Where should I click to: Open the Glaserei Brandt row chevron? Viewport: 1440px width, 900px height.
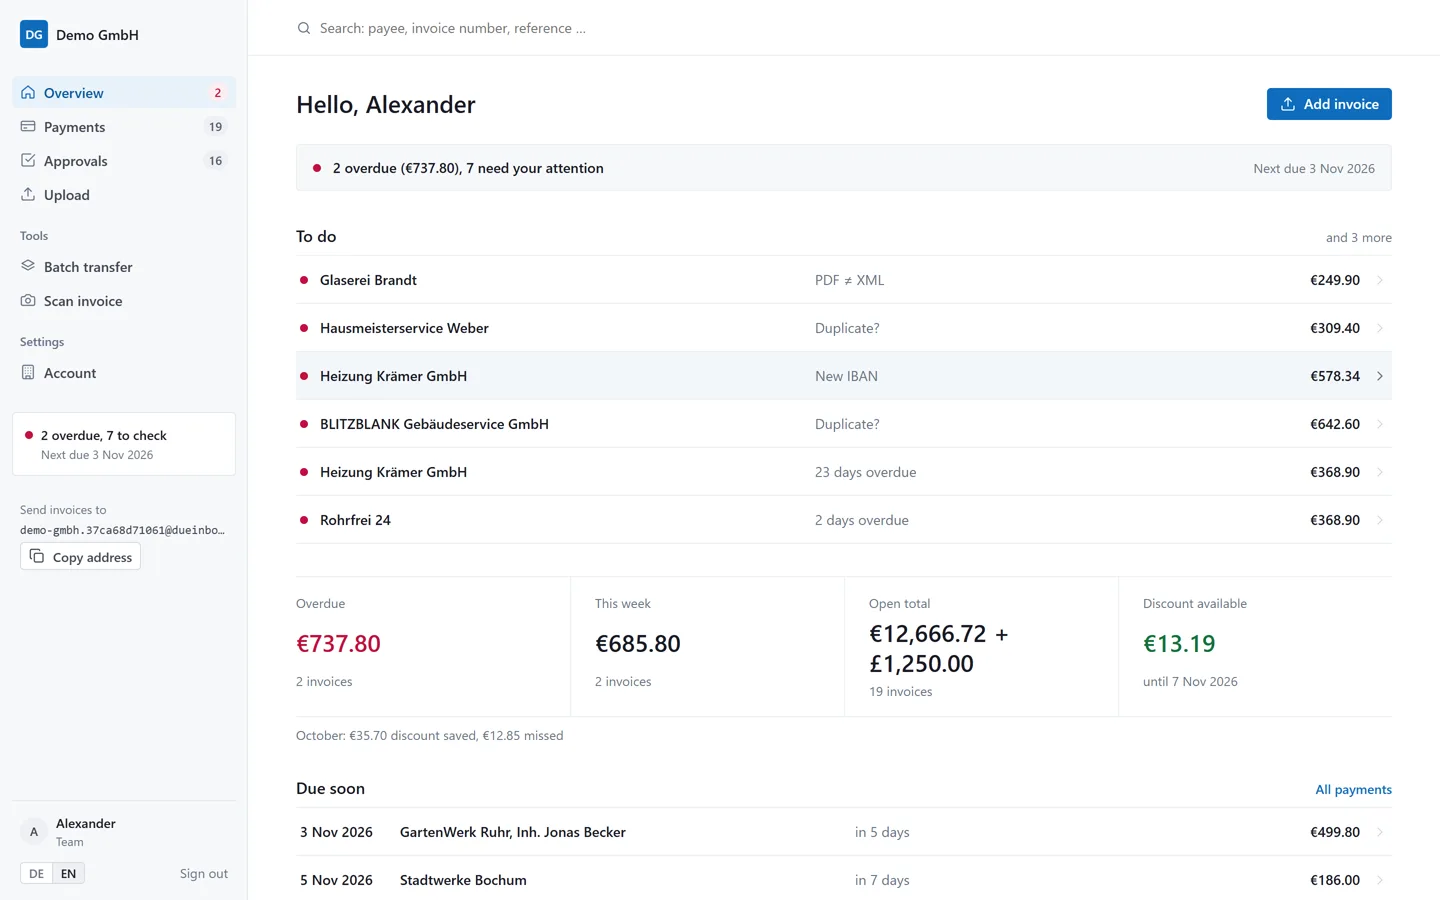(x=1380, y=280)
